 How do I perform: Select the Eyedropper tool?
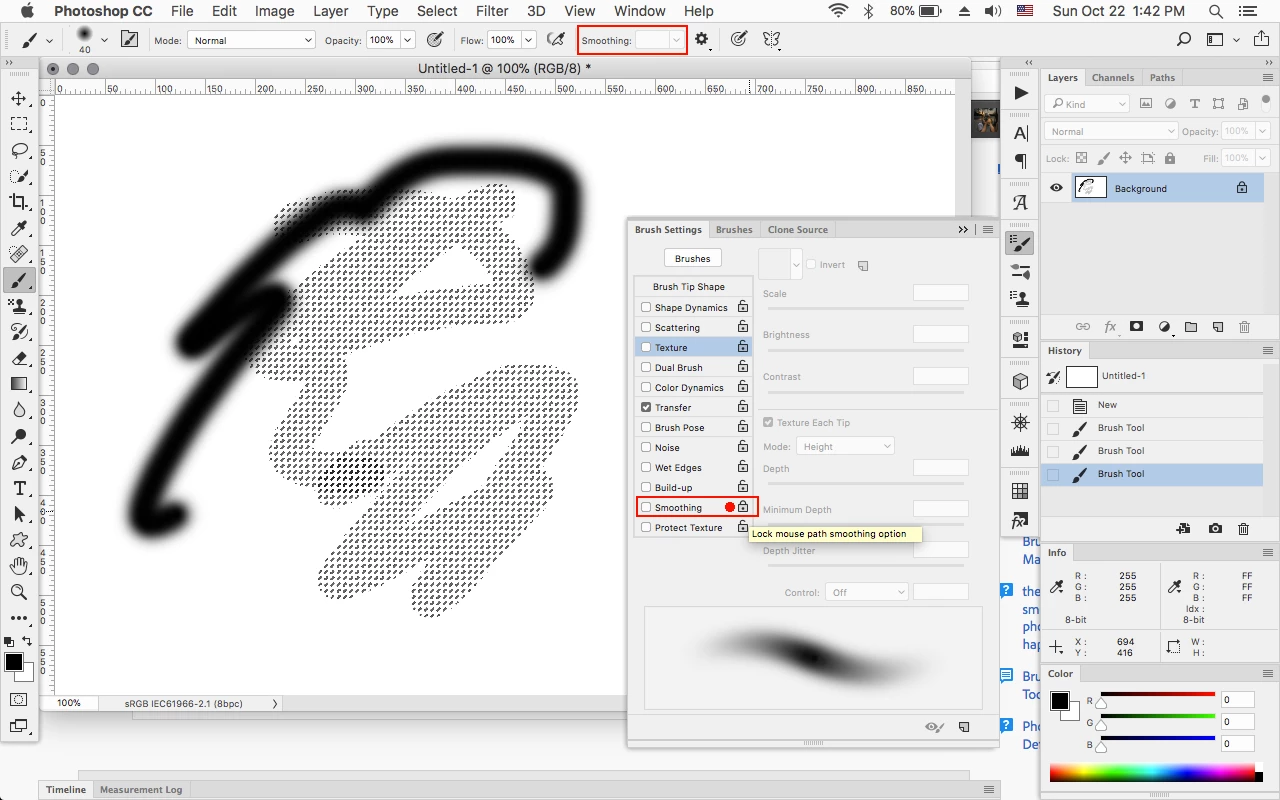click(x=19, y=228)
